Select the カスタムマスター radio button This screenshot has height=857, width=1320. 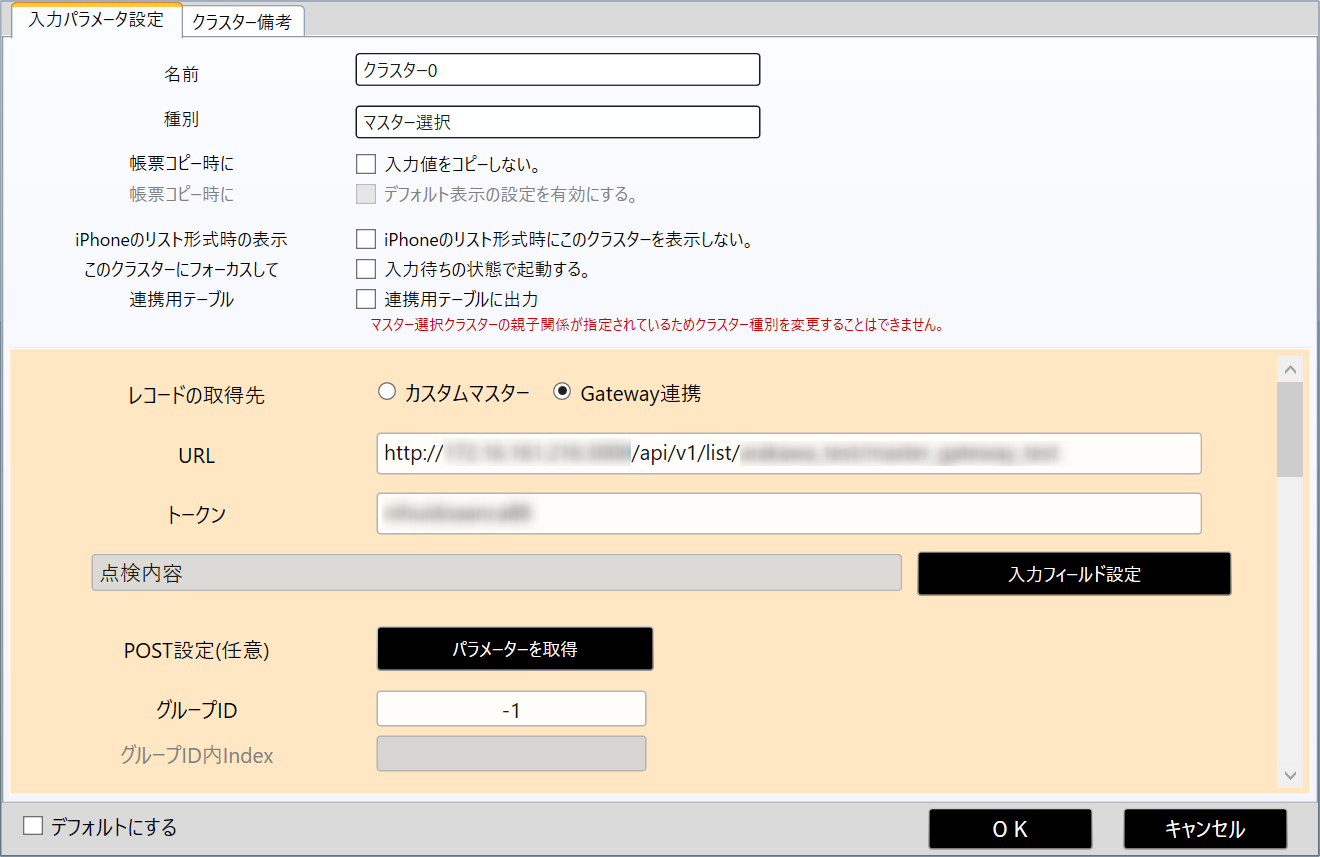pyautogui.click(x=387, y=393)
